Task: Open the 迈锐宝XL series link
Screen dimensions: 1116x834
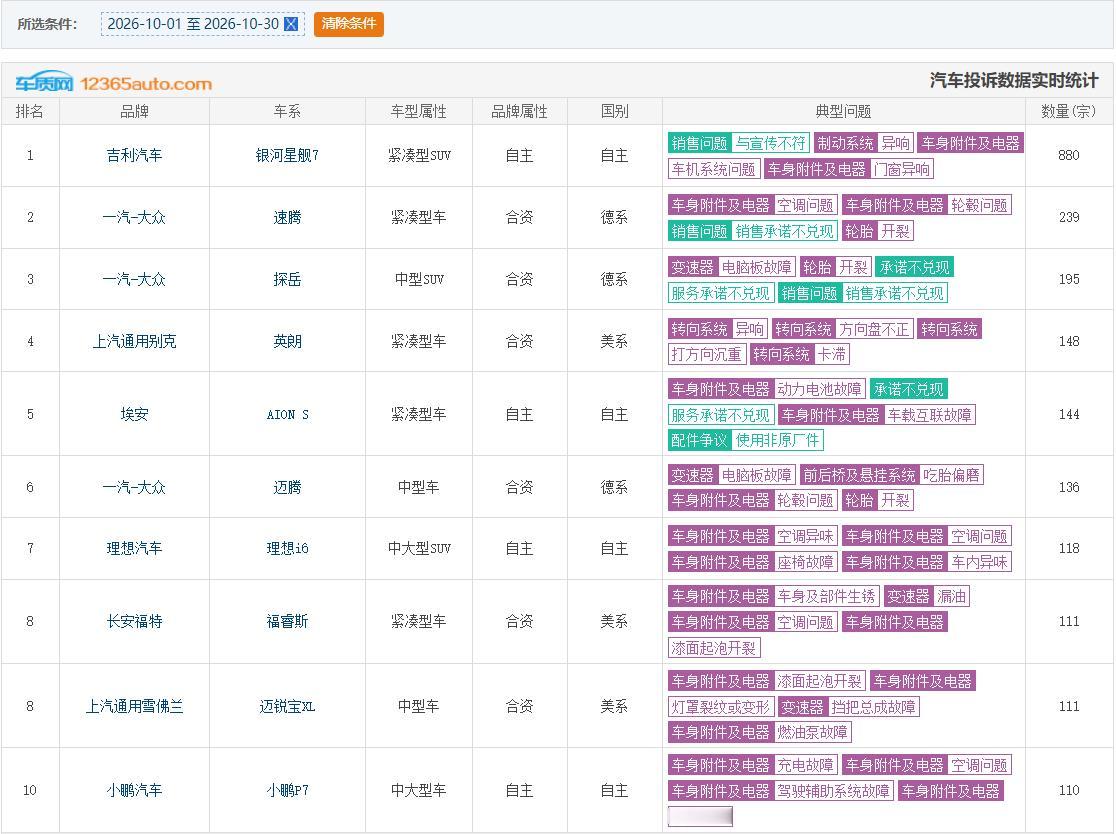Action: click(x=287, y=706)
